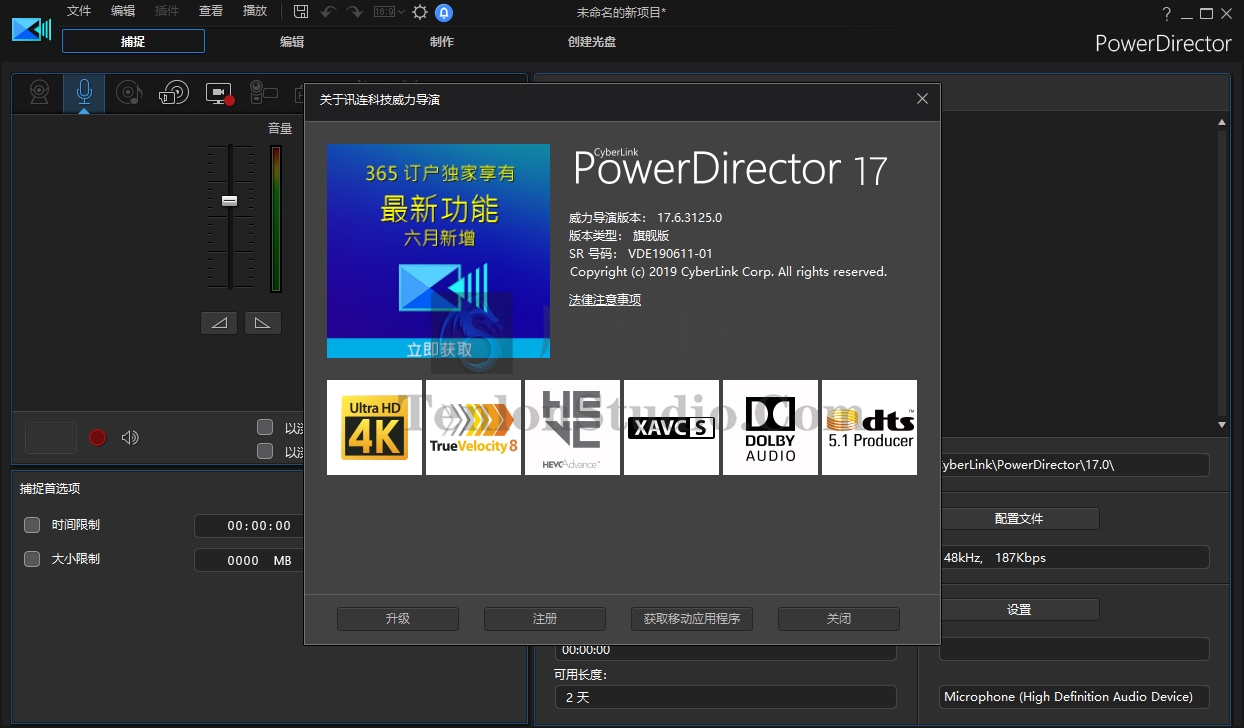Tick the upper checkbox beside record controls
The height and width of the screenshot is (728, 1244).
[265, 427]
